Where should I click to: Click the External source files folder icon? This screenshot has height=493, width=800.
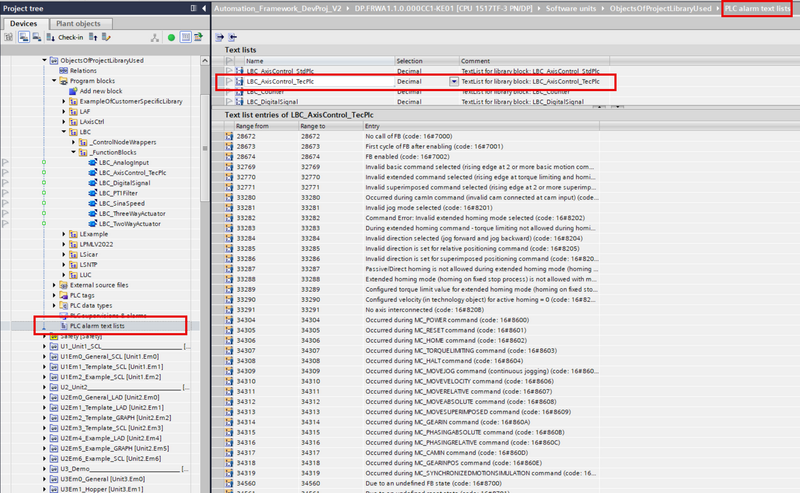63,285
